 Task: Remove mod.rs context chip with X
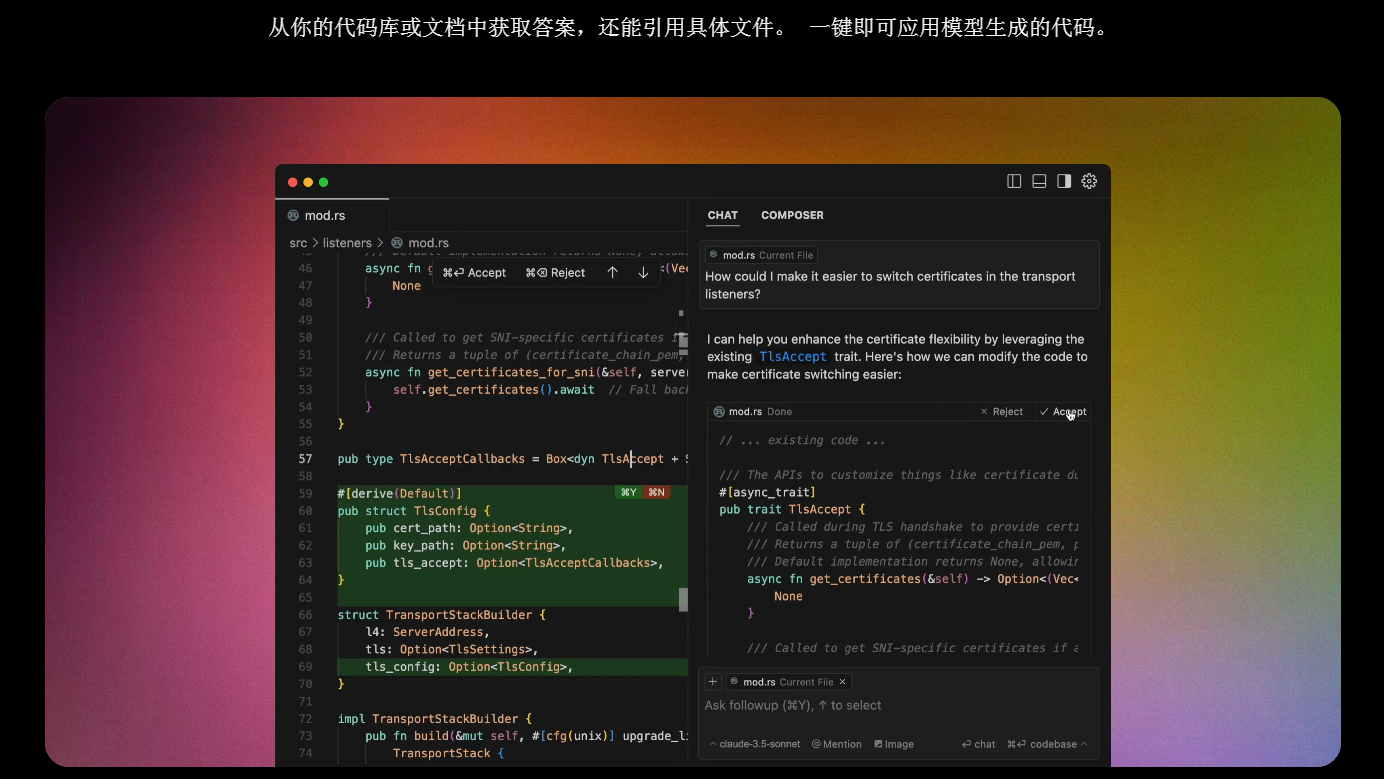pyautogui.click(x=842, y=682)
